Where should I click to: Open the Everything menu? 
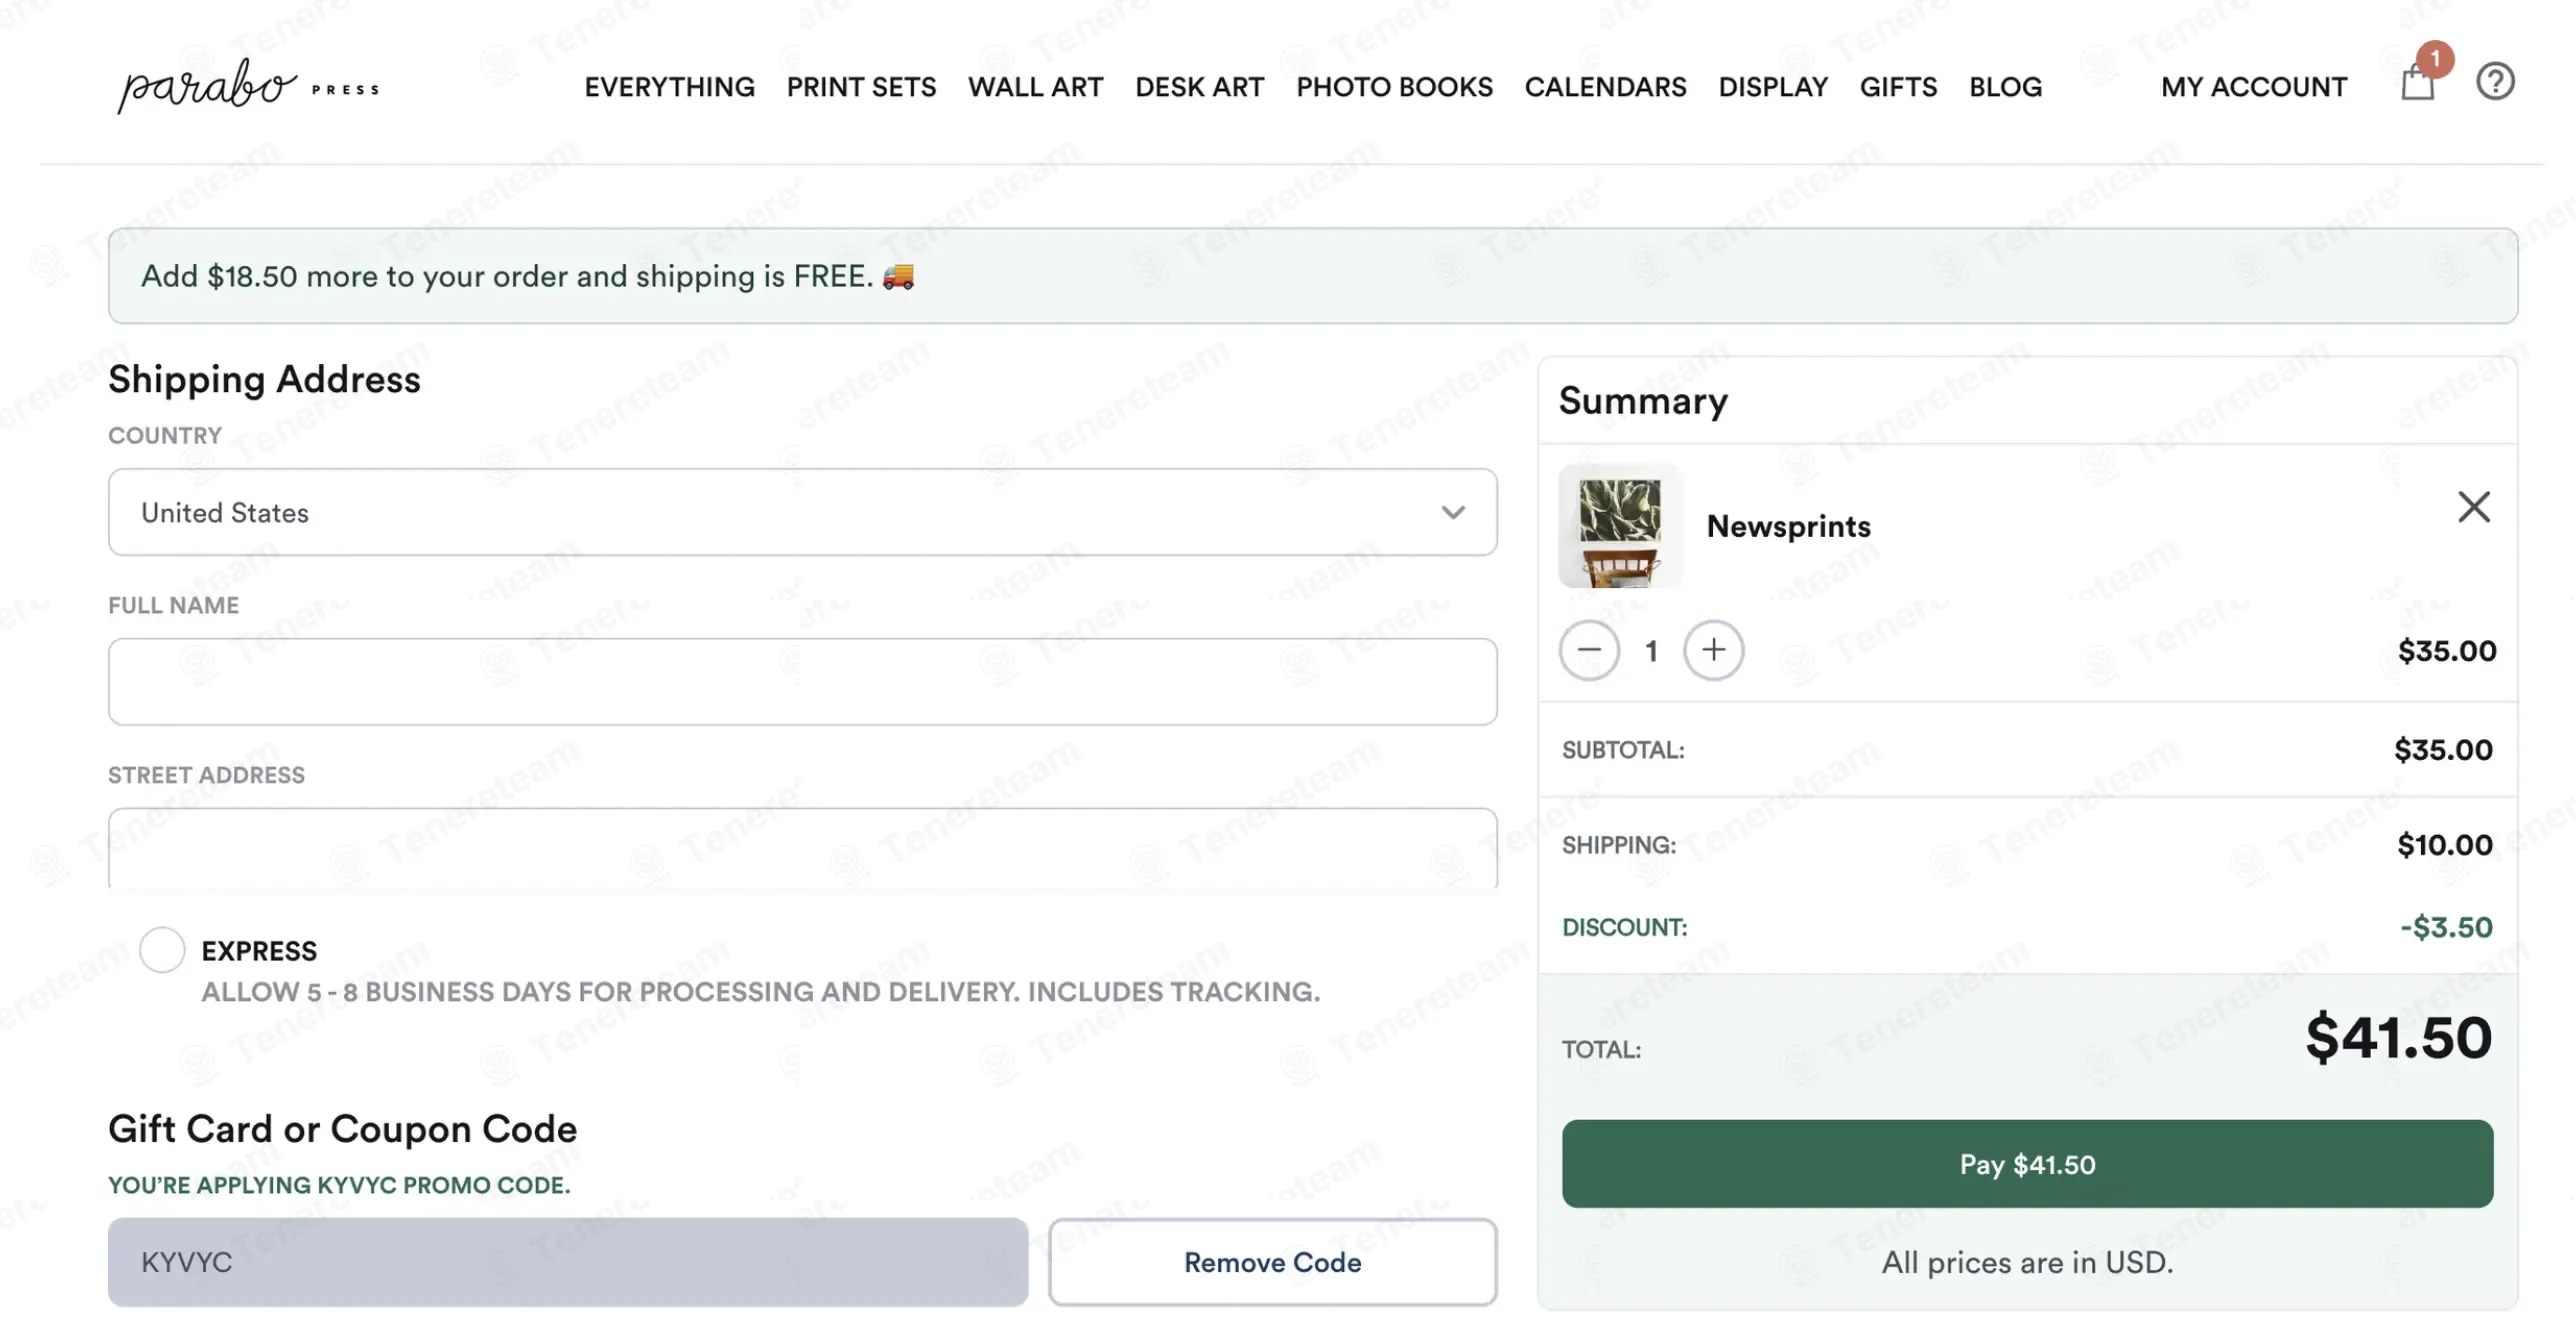pyautogui.click(x=669, y=87)
